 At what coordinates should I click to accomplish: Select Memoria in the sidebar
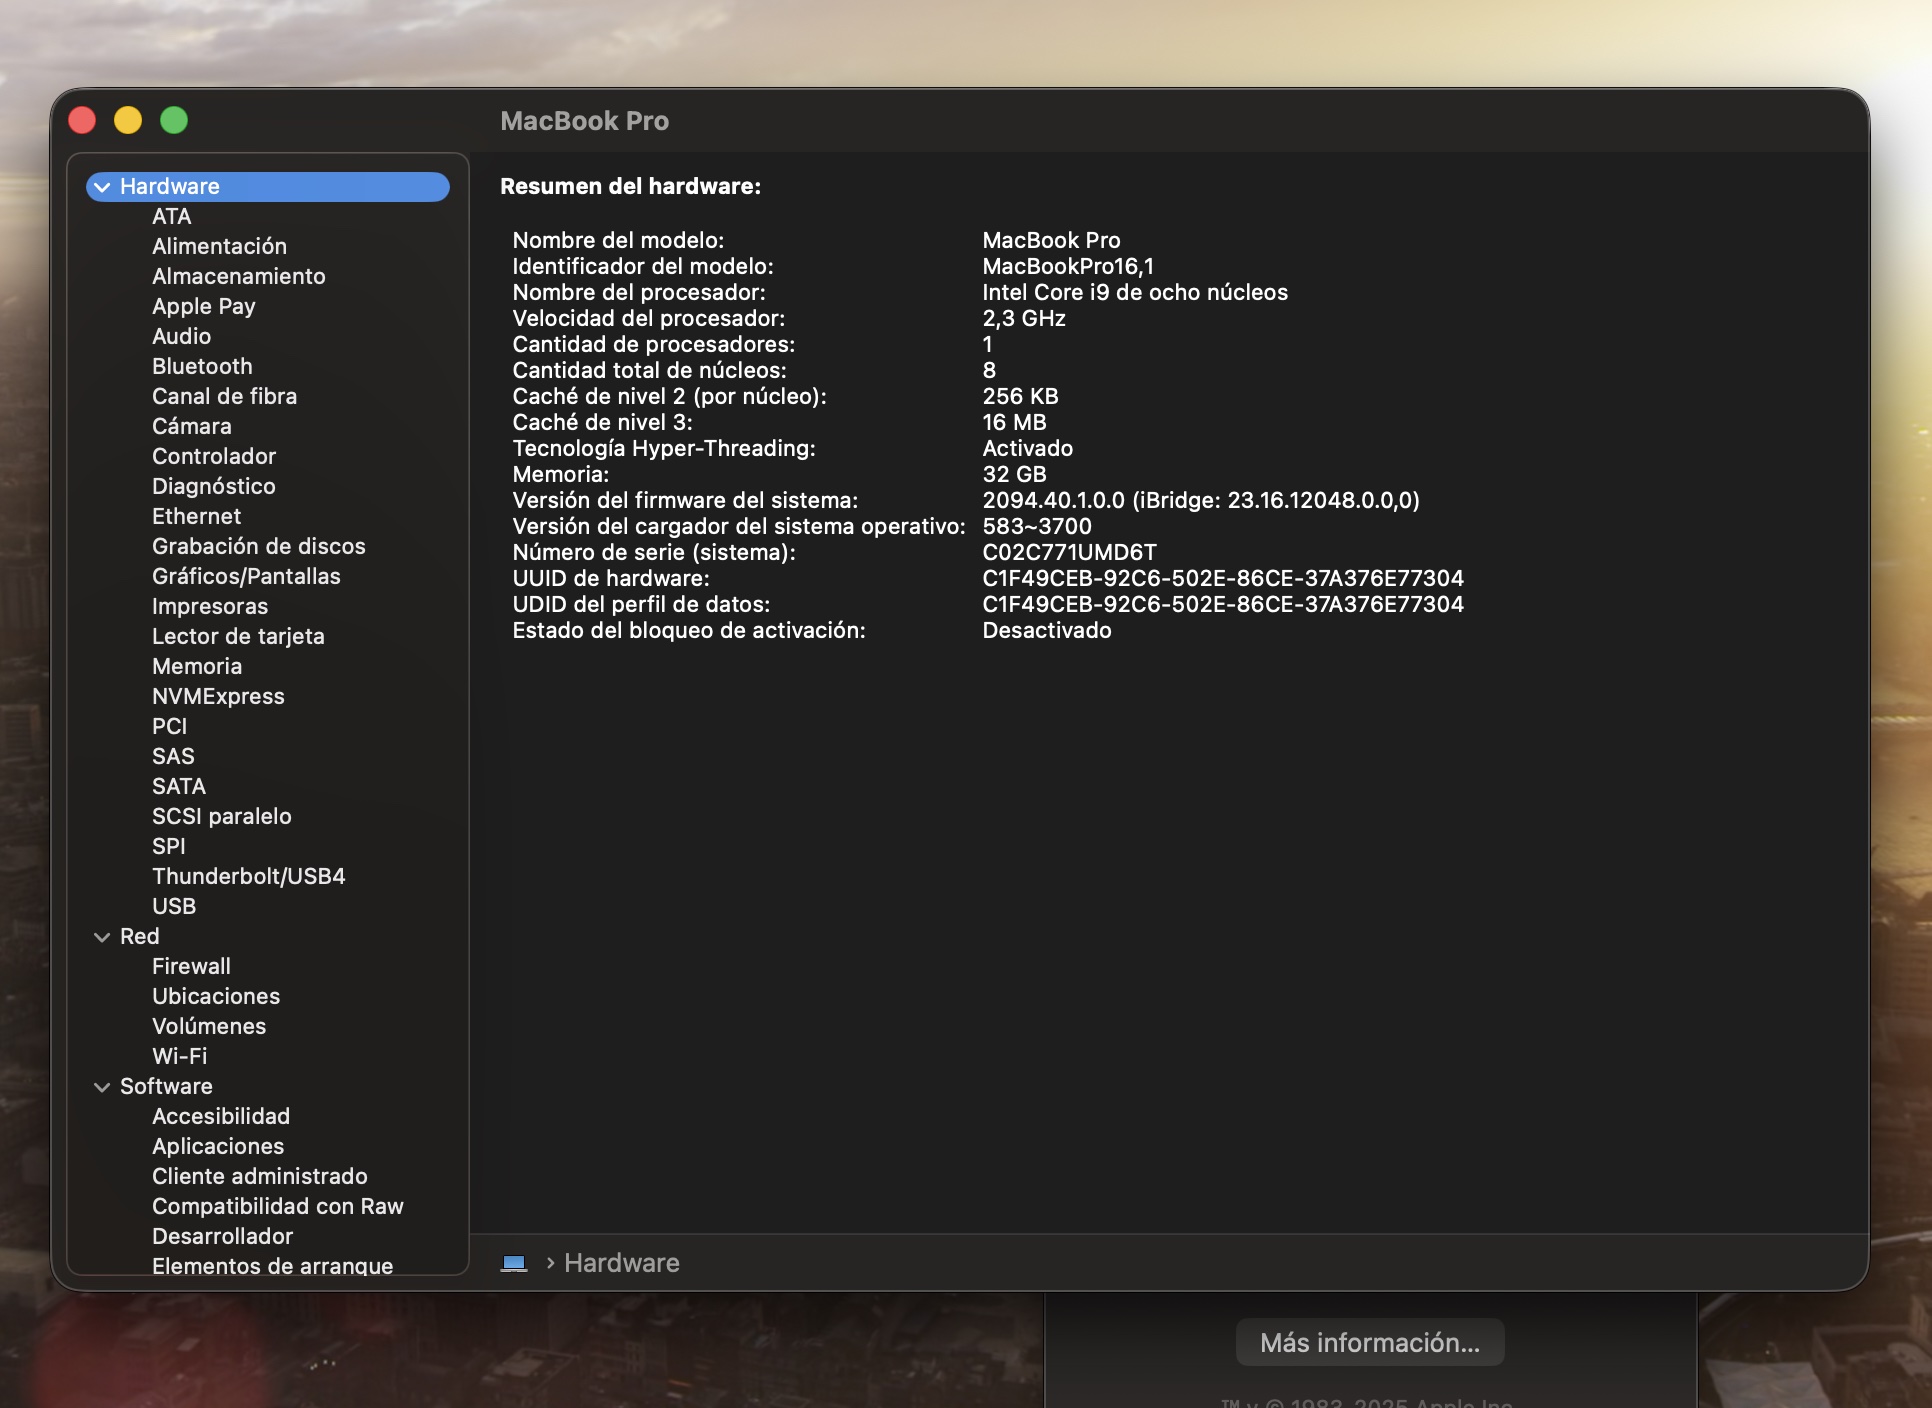tap(197, 666)
